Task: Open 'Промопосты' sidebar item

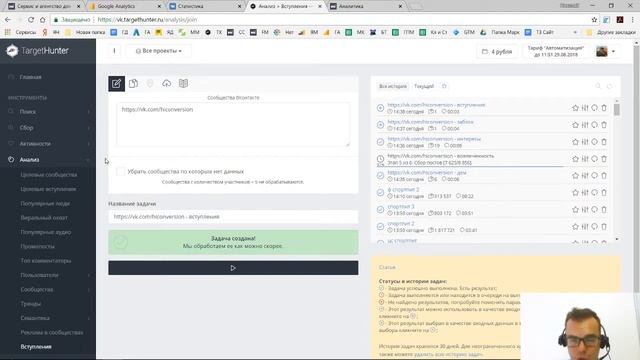Action: point(38,246)
